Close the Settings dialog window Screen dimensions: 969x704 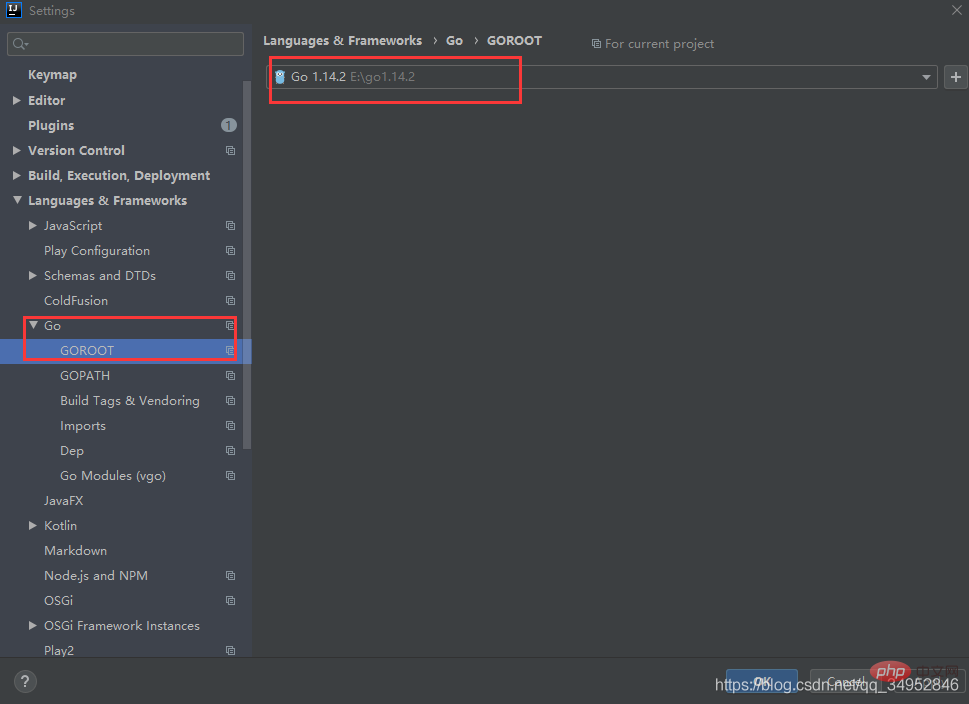point(957,10)
